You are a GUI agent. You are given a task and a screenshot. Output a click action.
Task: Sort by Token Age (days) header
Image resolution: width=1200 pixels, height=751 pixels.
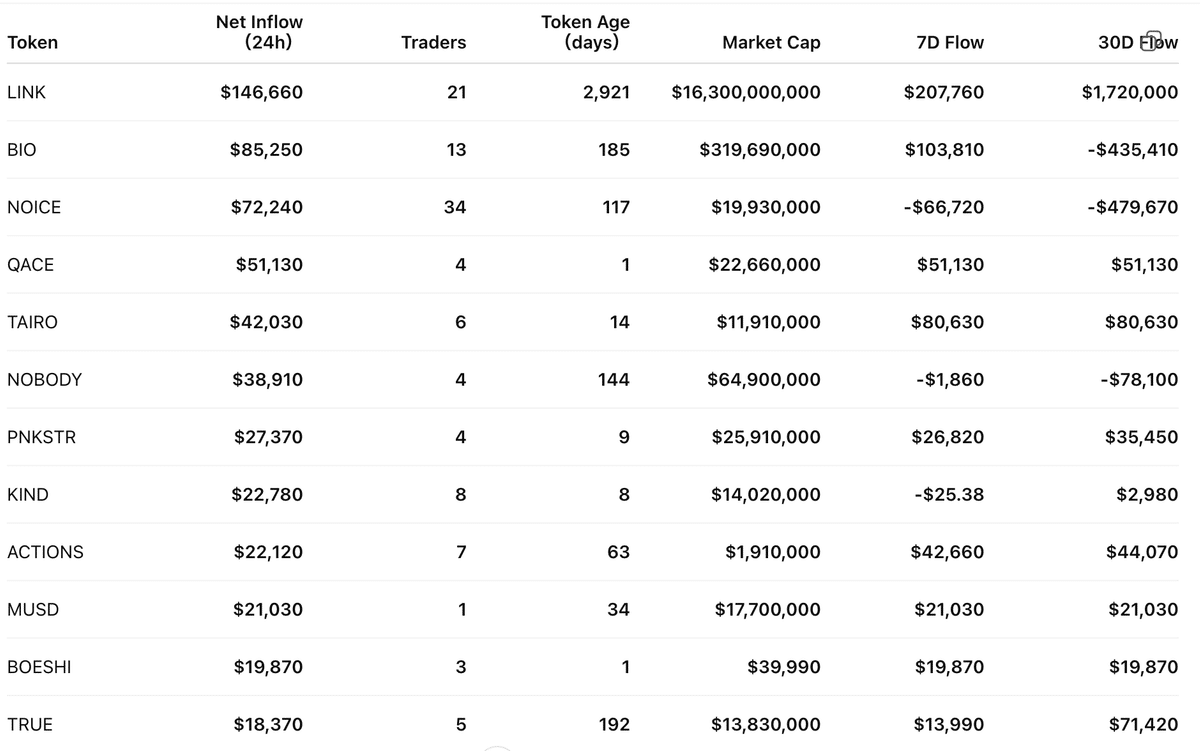coord(585,32)
